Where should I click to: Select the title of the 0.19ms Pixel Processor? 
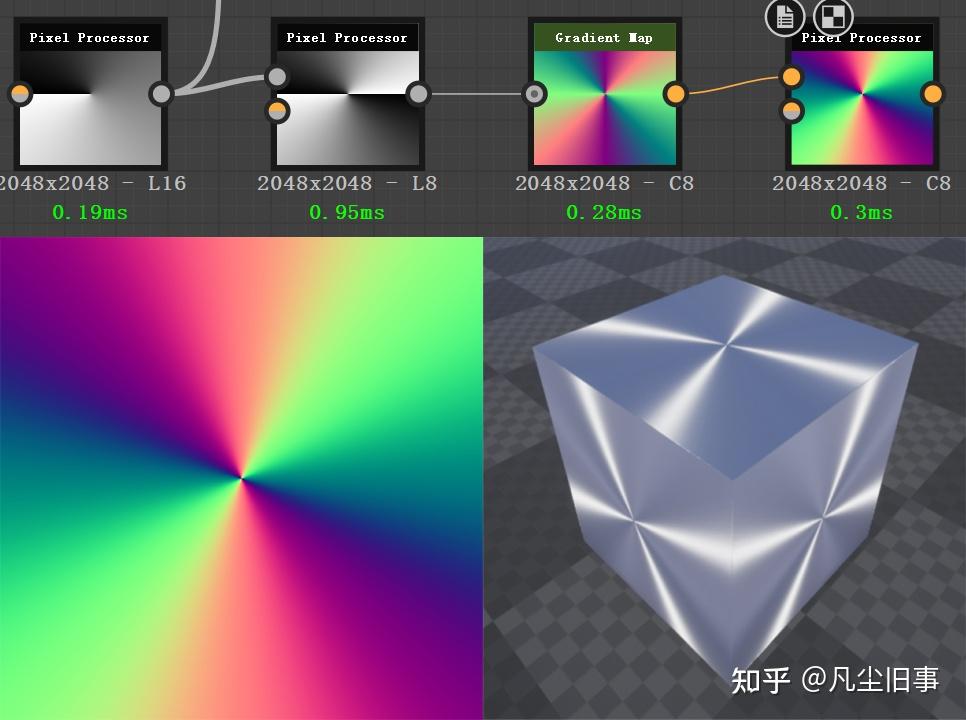pyautogui.click(x=90, y=38)
